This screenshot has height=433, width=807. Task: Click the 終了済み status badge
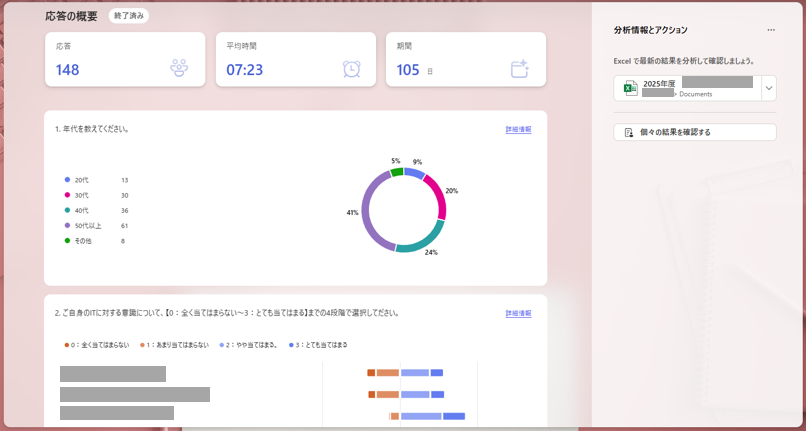[129, 16]
